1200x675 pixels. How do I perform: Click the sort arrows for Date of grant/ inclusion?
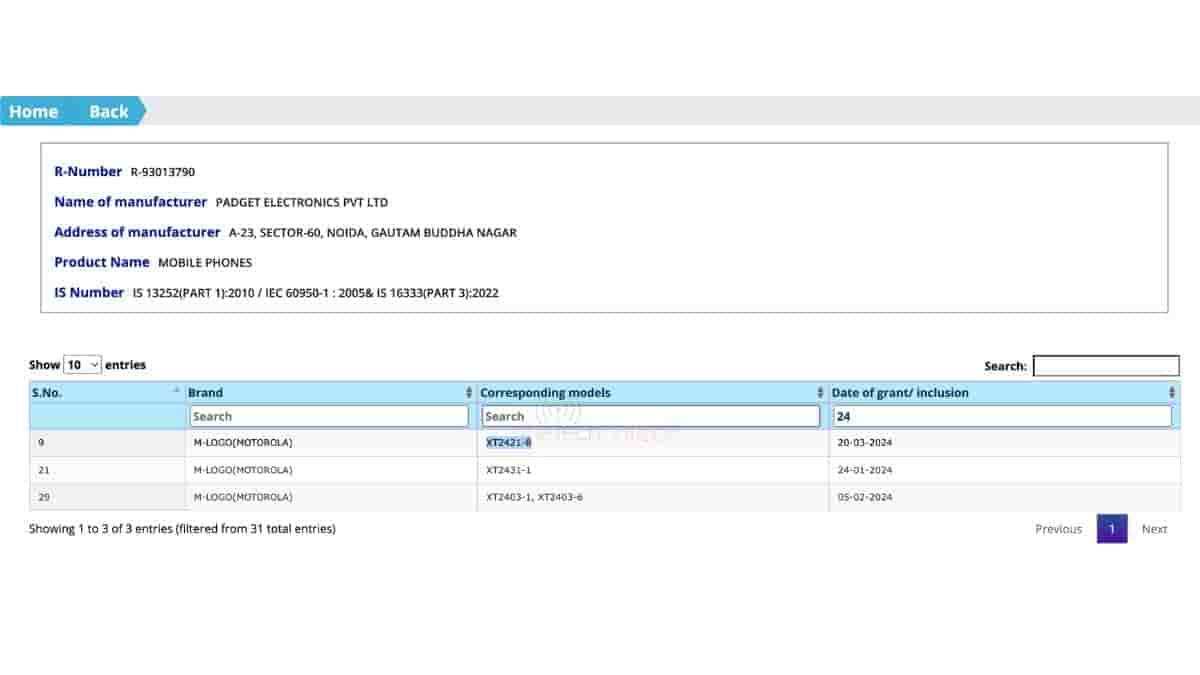(1172, 393)
